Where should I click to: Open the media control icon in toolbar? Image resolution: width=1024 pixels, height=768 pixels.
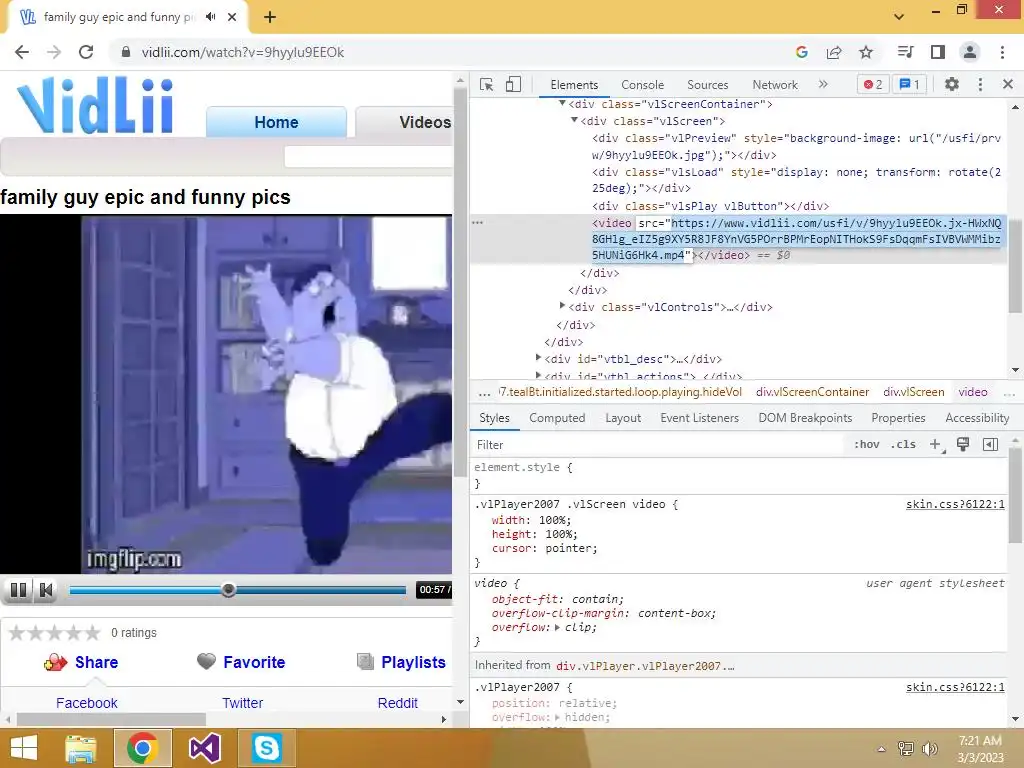point(905,52)
